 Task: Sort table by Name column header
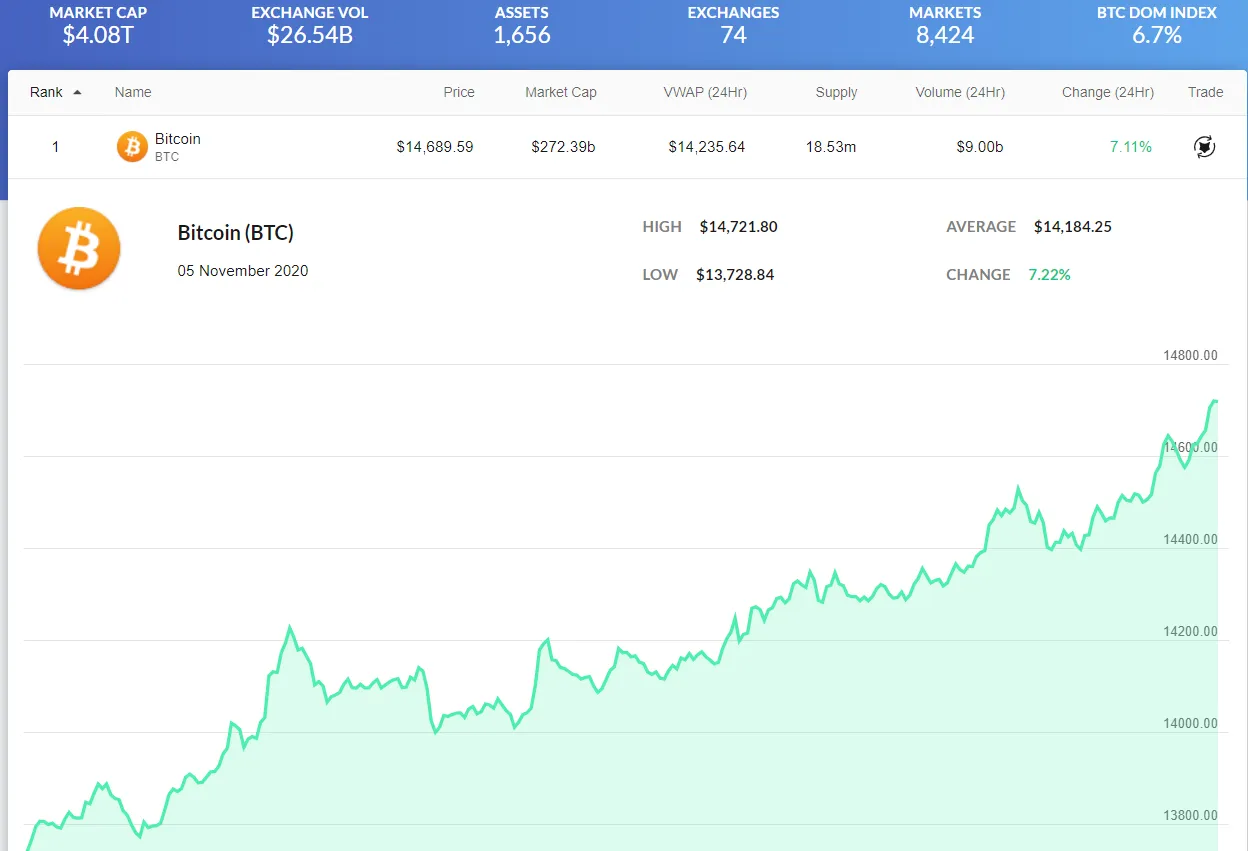(x=133, y=92)
